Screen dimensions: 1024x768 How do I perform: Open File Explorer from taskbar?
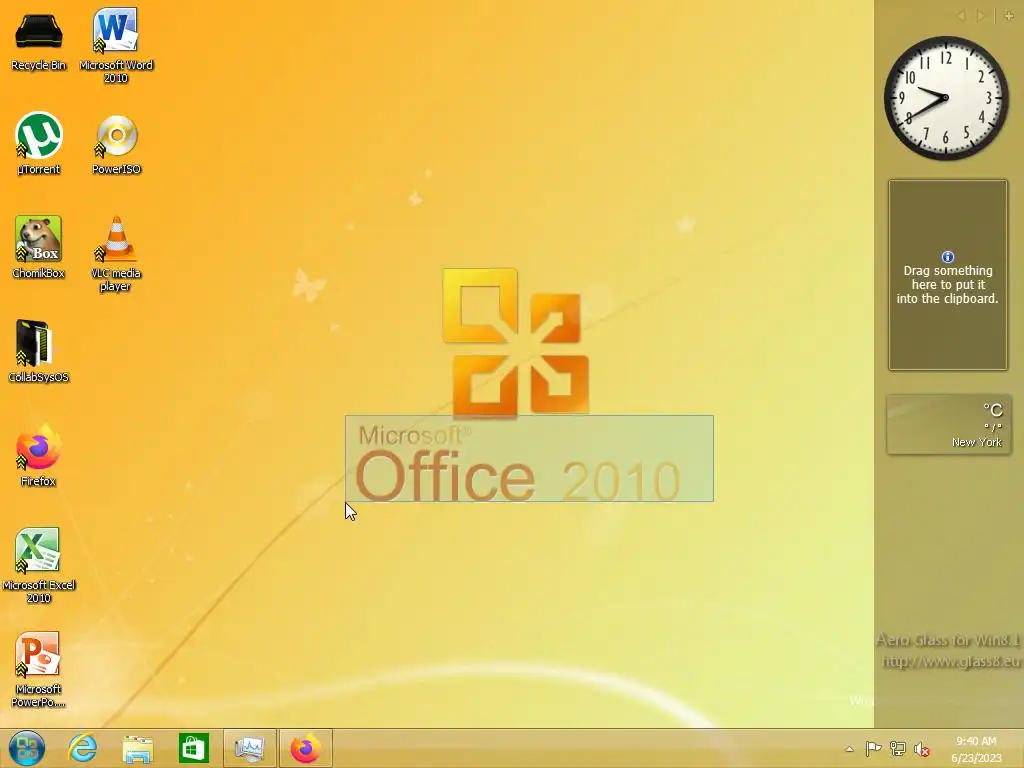coord(138,748)
